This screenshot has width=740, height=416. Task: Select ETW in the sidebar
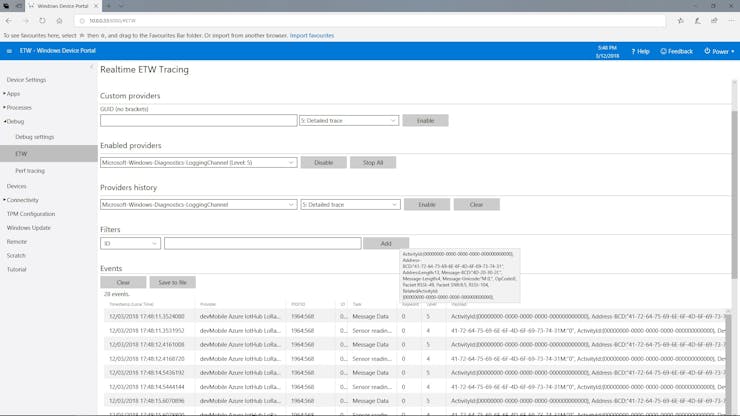click(49, 154)
